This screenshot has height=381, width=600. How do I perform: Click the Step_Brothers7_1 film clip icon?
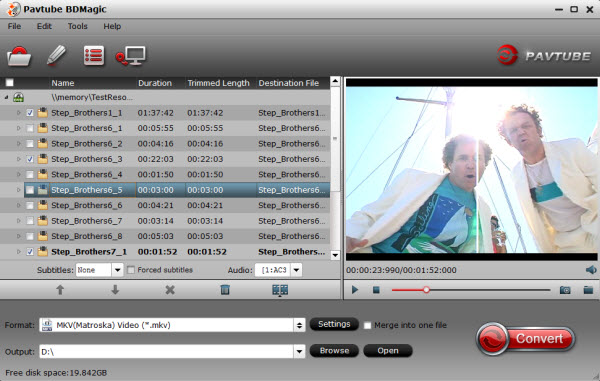point(42,251)
